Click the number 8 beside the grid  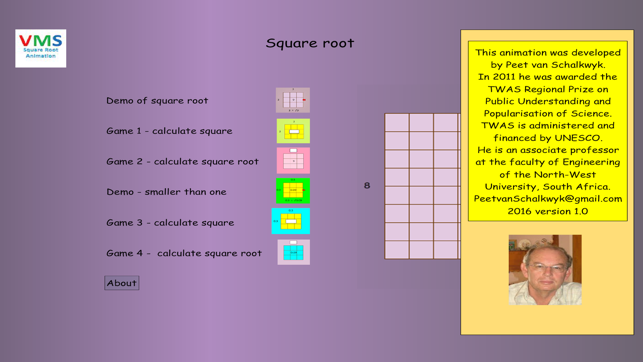[367, 186]
